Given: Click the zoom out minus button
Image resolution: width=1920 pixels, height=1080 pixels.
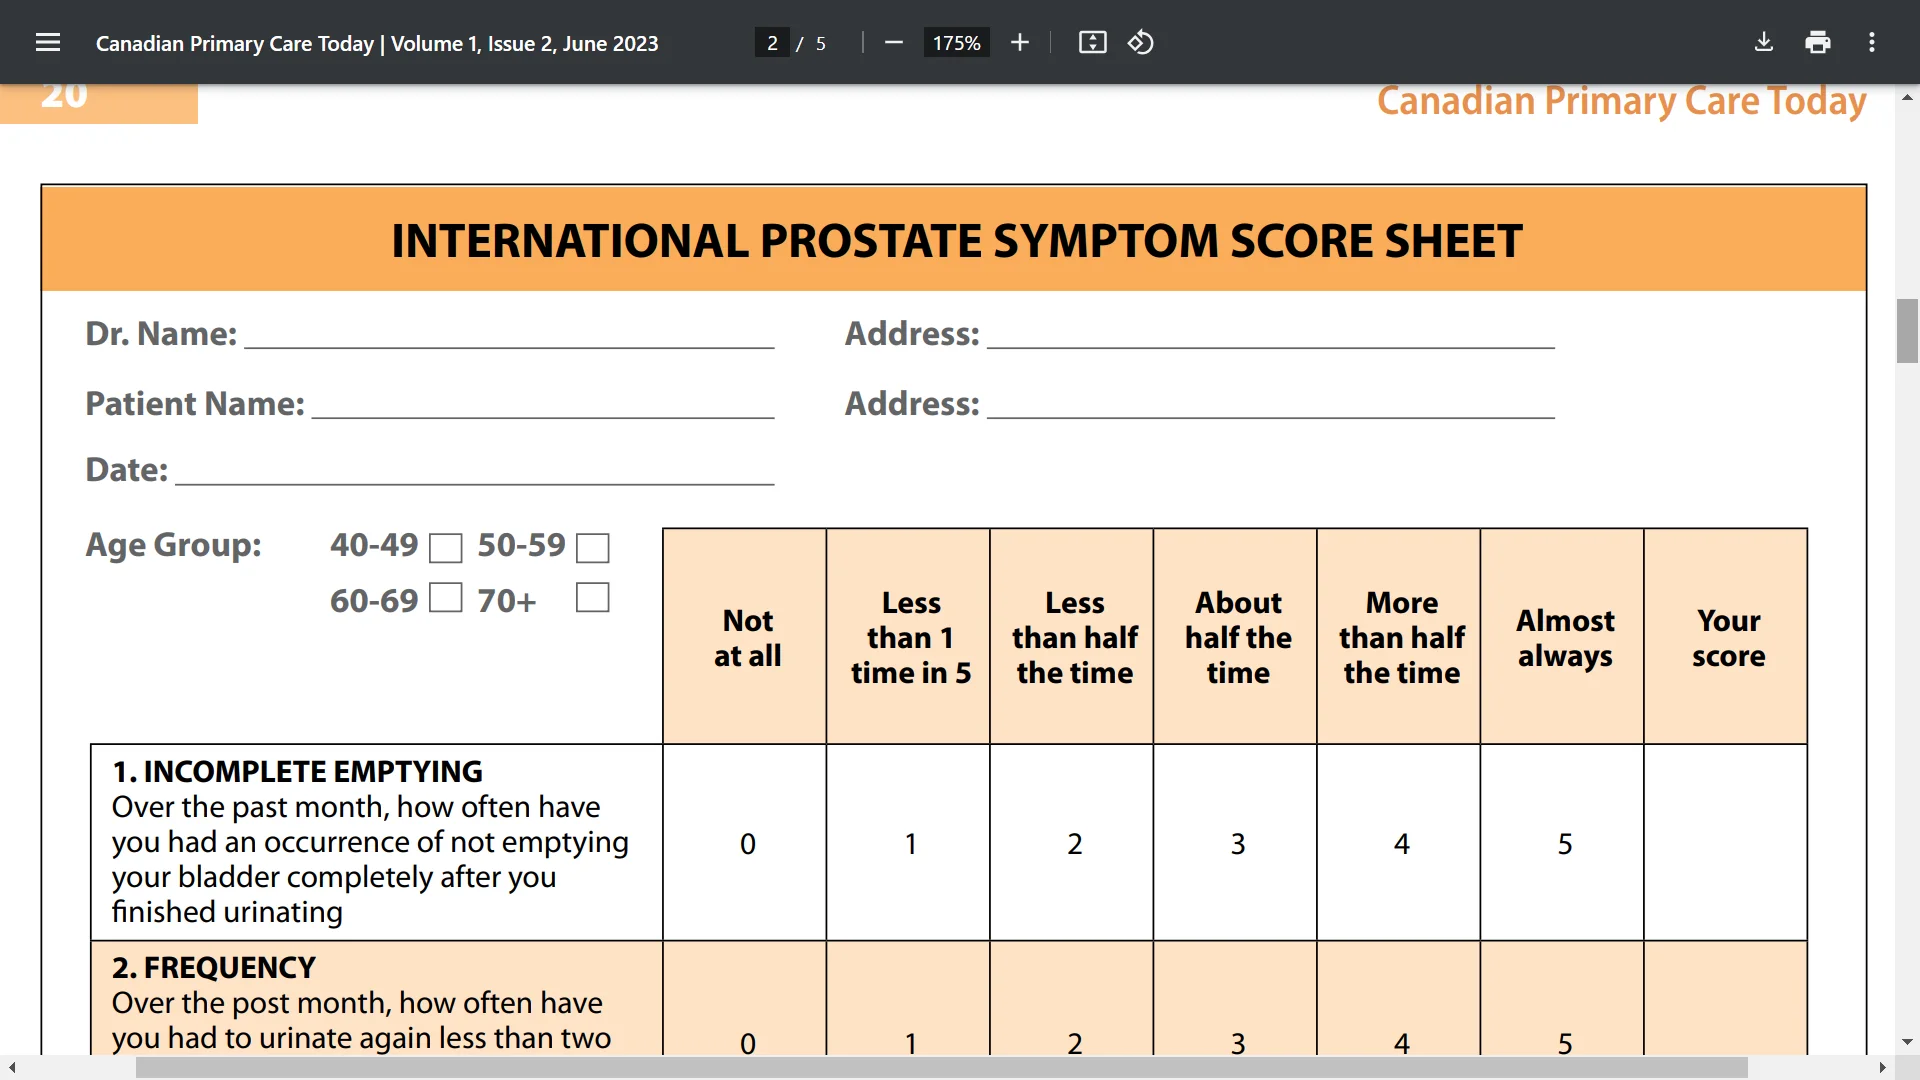Looking at the screenshot, I should click(x=894, y=43).
